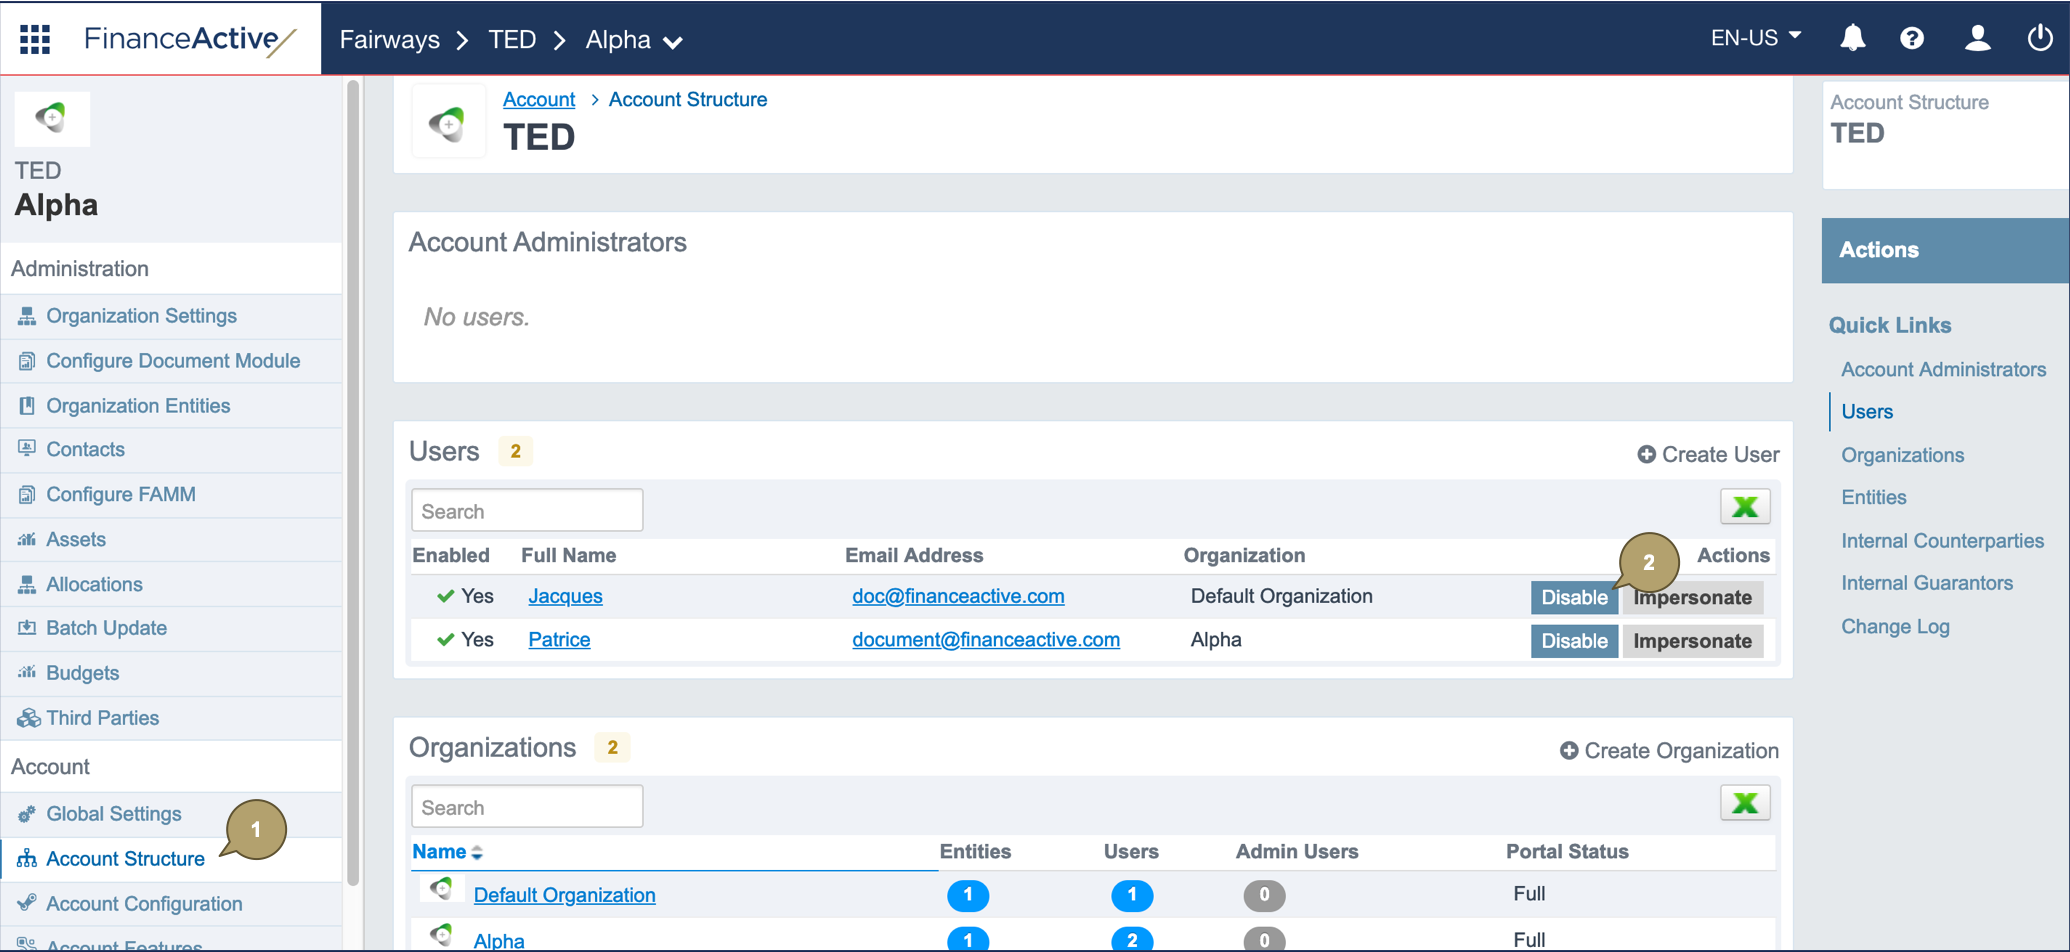Click the Users search field
2070x952 pixels.
coord(526,511)
